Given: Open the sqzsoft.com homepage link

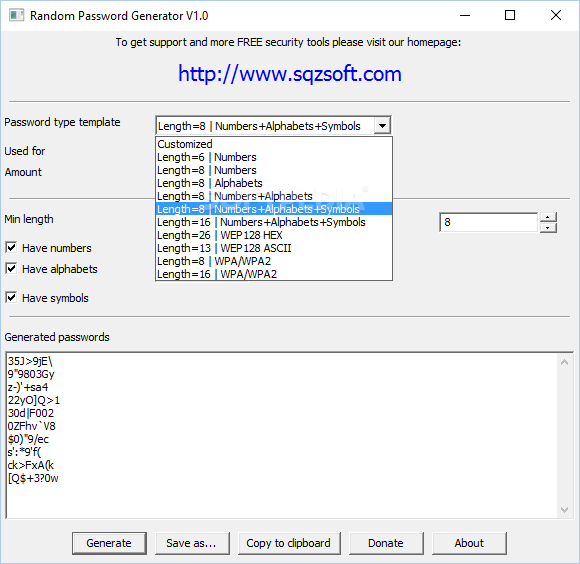Looking at the screenshot, I should [290, 74].
